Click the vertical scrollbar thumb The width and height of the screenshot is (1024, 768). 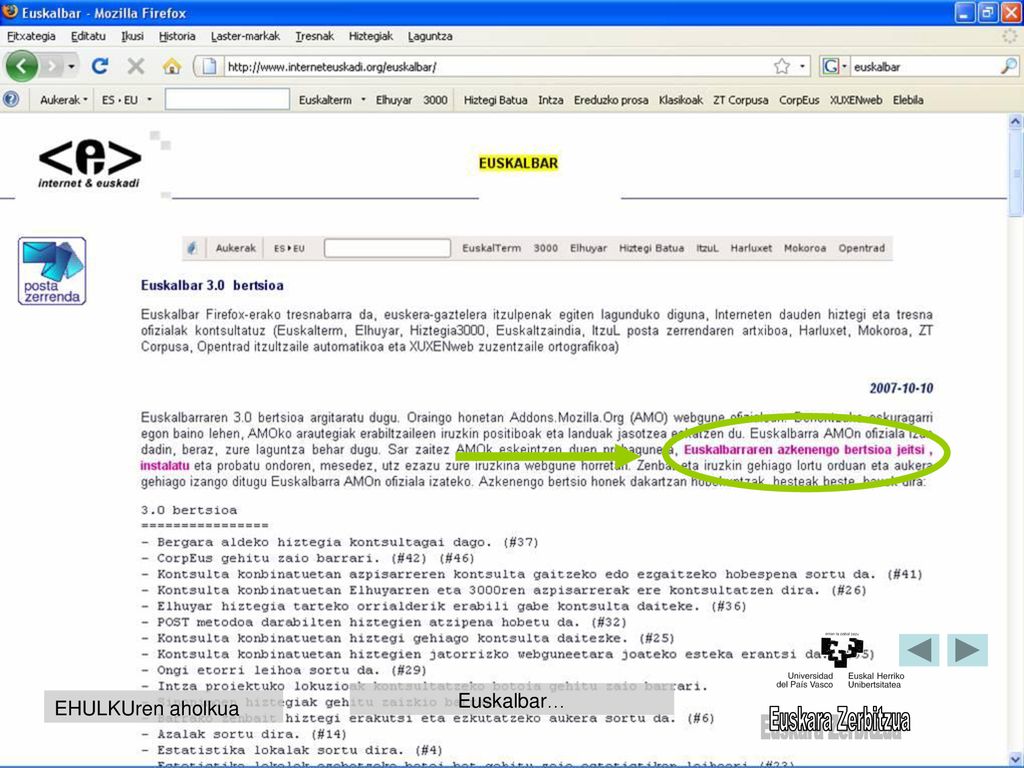1016,173
